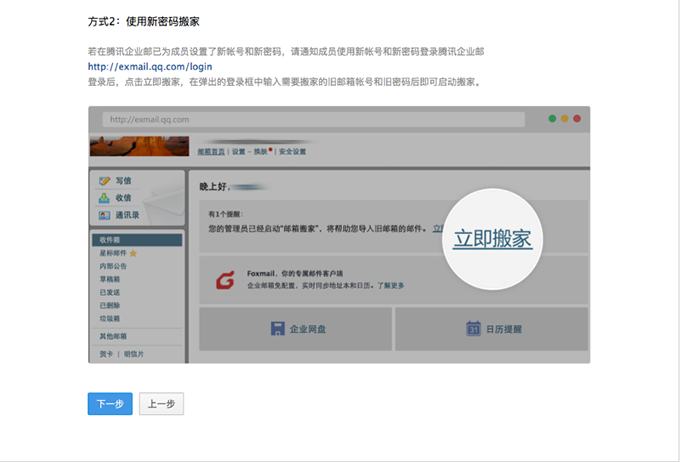680x462 pixels.
Task: Click the star icon beside 星标邮件
Action: pyautogui.click(x=133, y=254)
